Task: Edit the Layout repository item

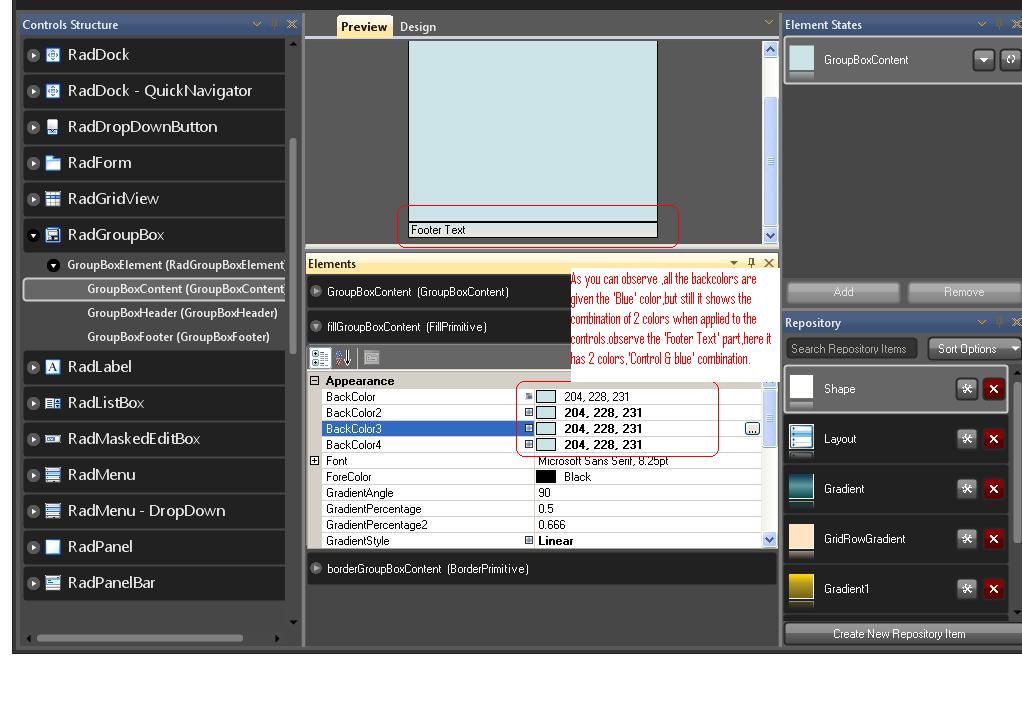Action: tap(967, 439)
